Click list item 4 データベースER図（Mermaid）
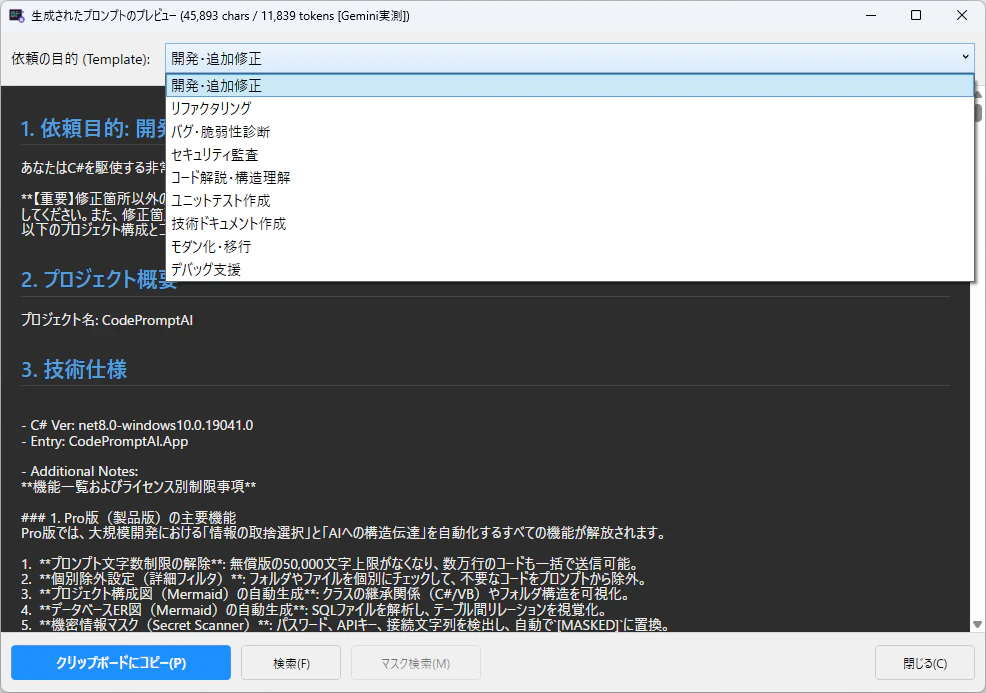This screenshot has height=693, width=986. 314,610
